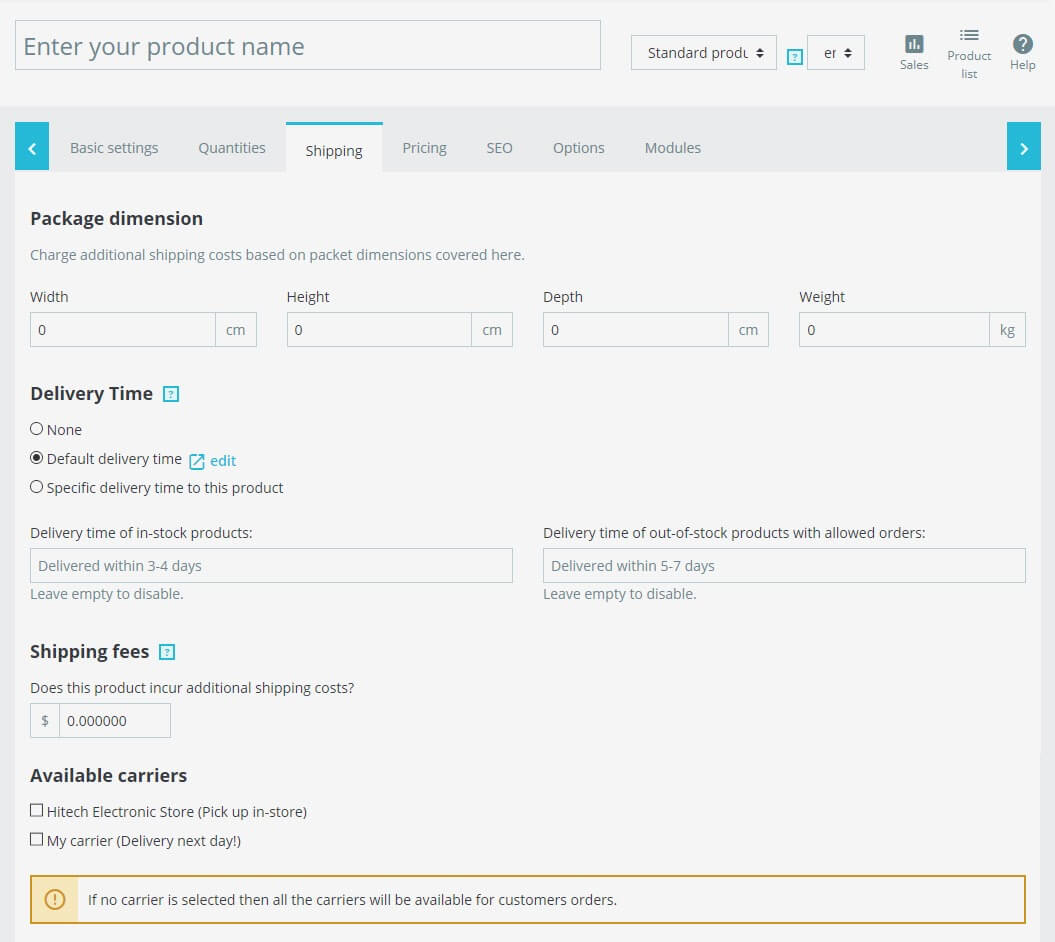Switch to the Pricing tab

tap(424, 147)
